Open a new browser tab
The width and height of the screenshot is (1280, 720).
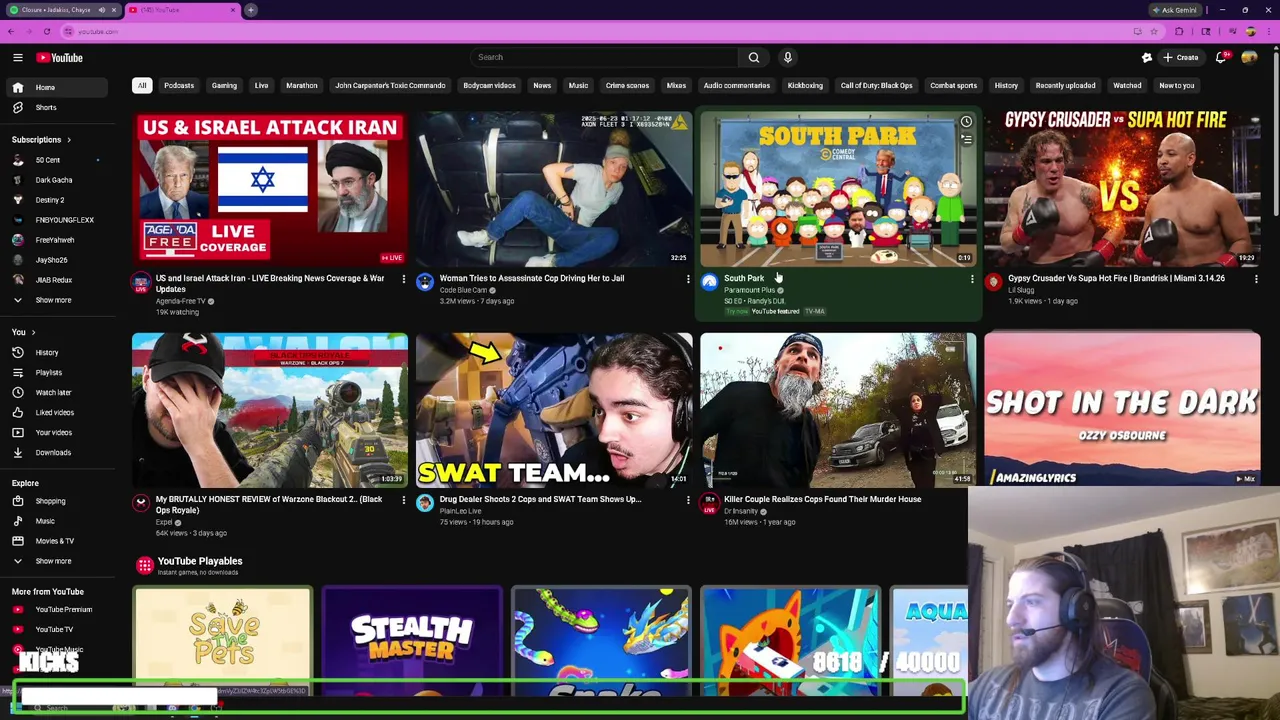coord(251,10)
